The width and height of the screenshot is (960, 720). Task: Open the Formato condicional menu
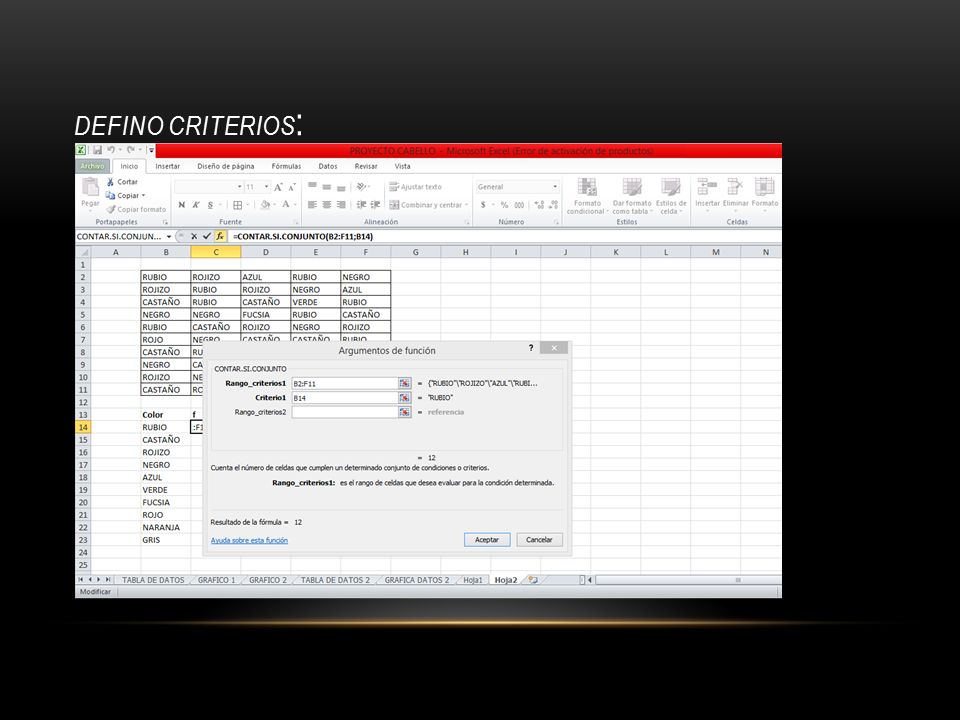click(587, 196)
